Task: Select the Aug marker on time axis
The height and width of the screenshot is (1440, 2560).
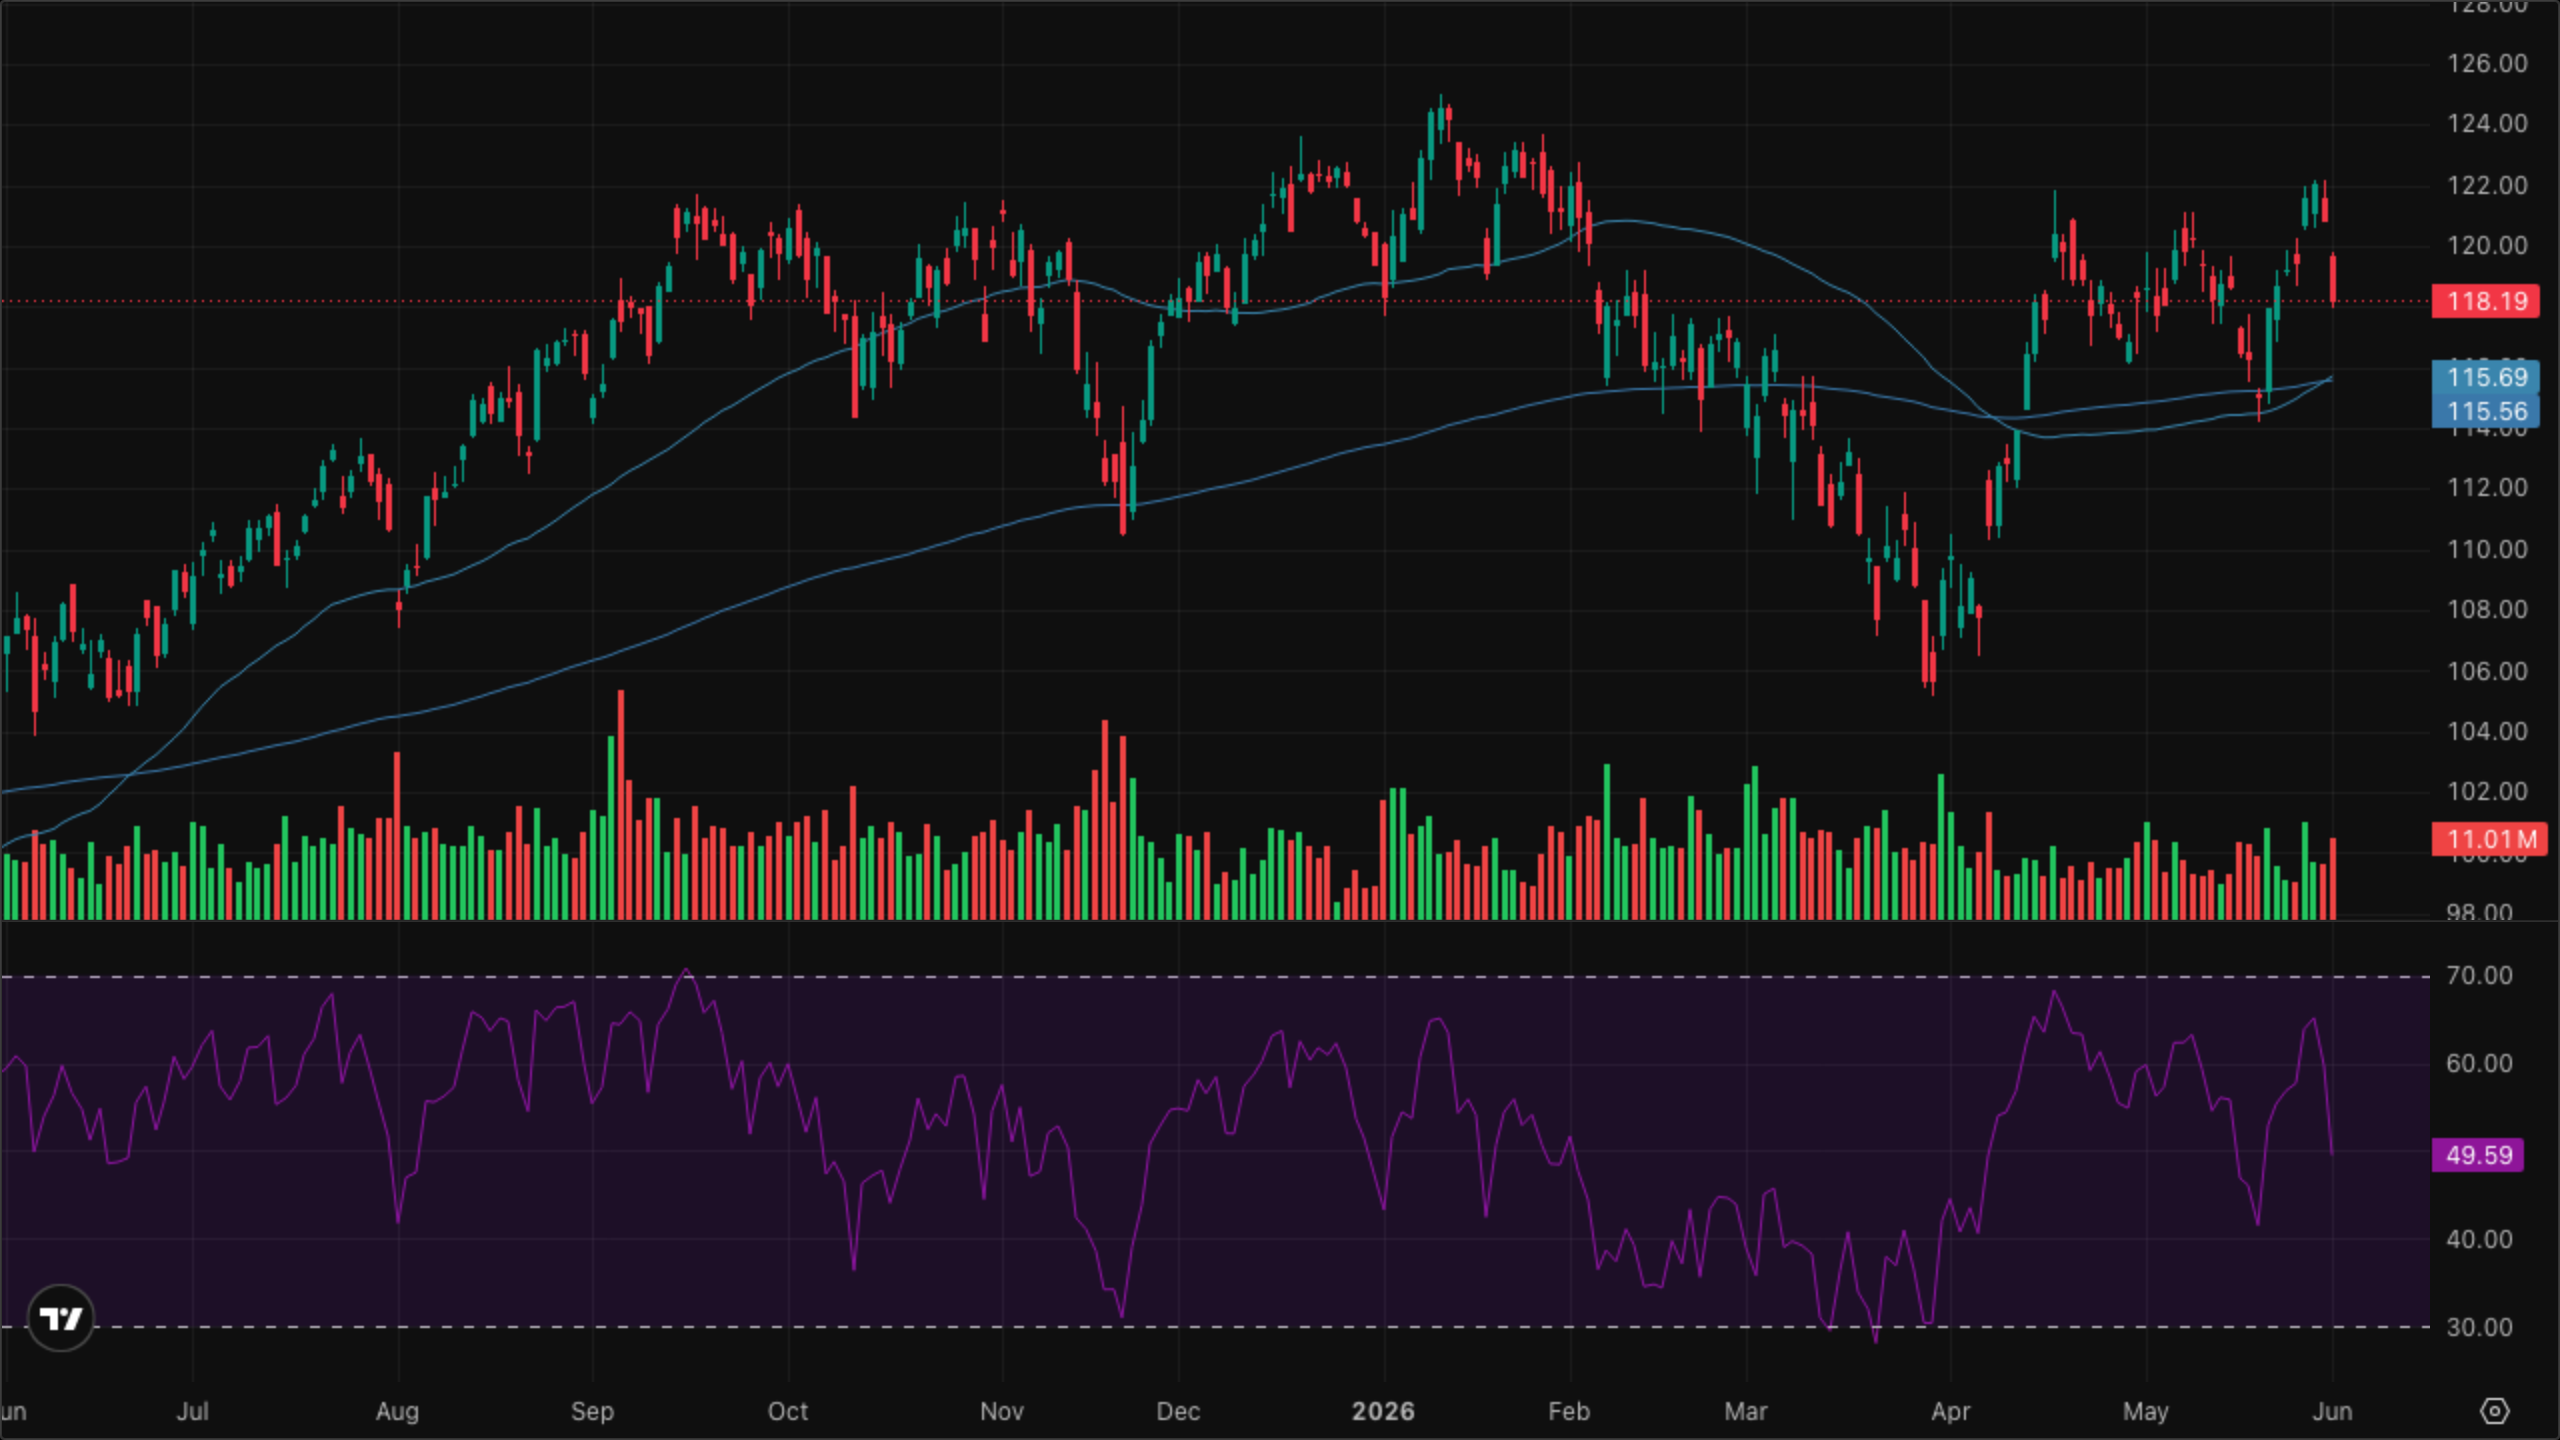Action: [x=397, y=1411]
